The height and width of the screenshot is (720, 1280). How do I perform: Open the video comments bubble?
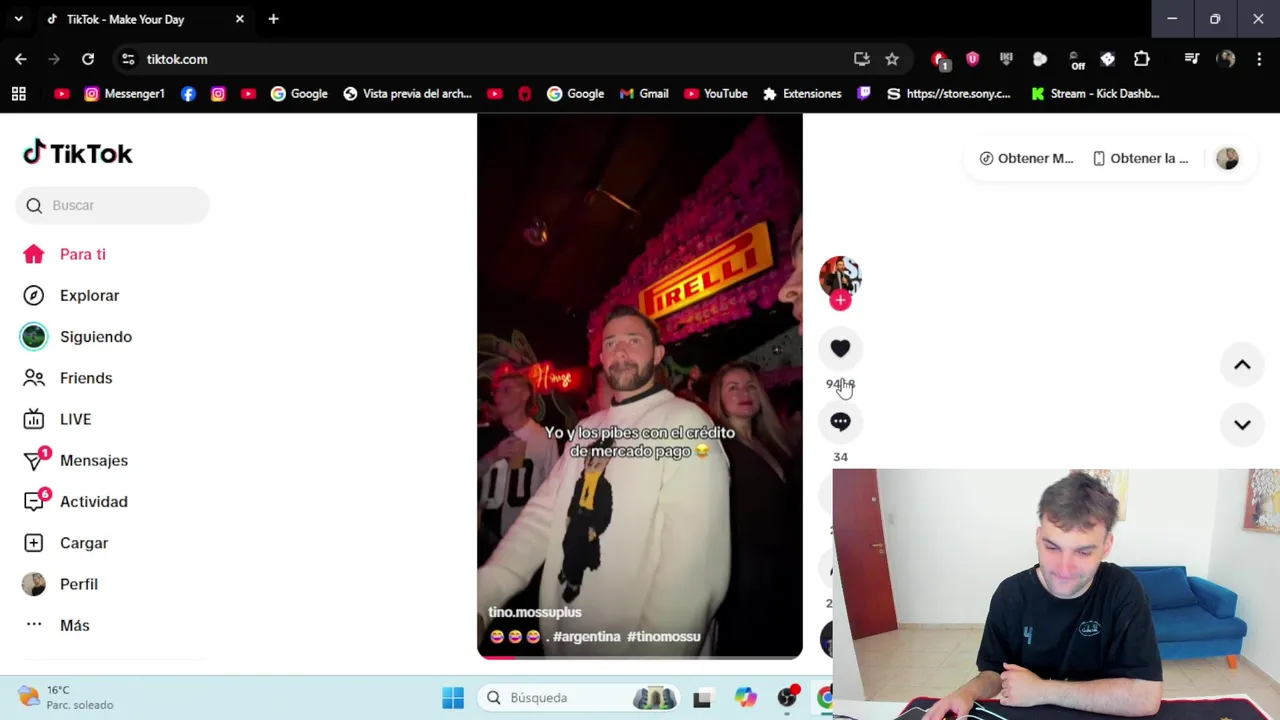tap(840, 422)
